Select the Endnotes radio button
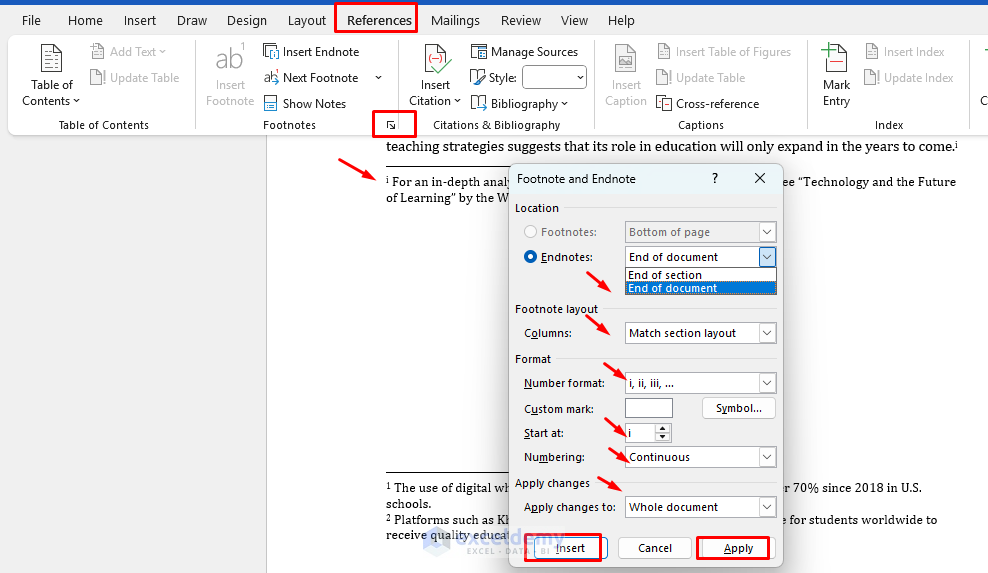 click(x=531, y=257)
